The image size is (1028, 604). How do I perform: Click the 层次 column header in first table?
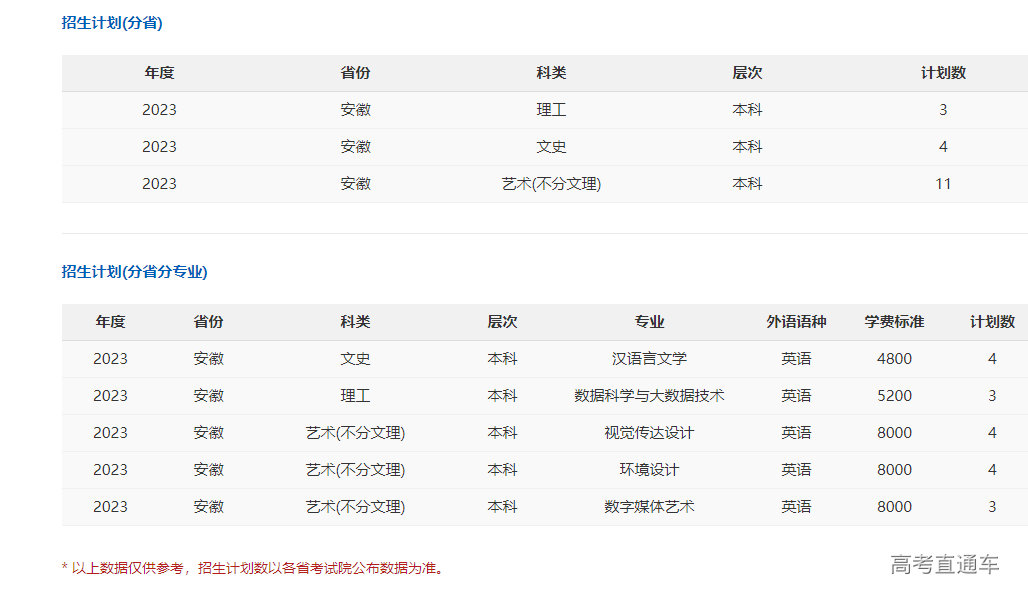point(748,72)
